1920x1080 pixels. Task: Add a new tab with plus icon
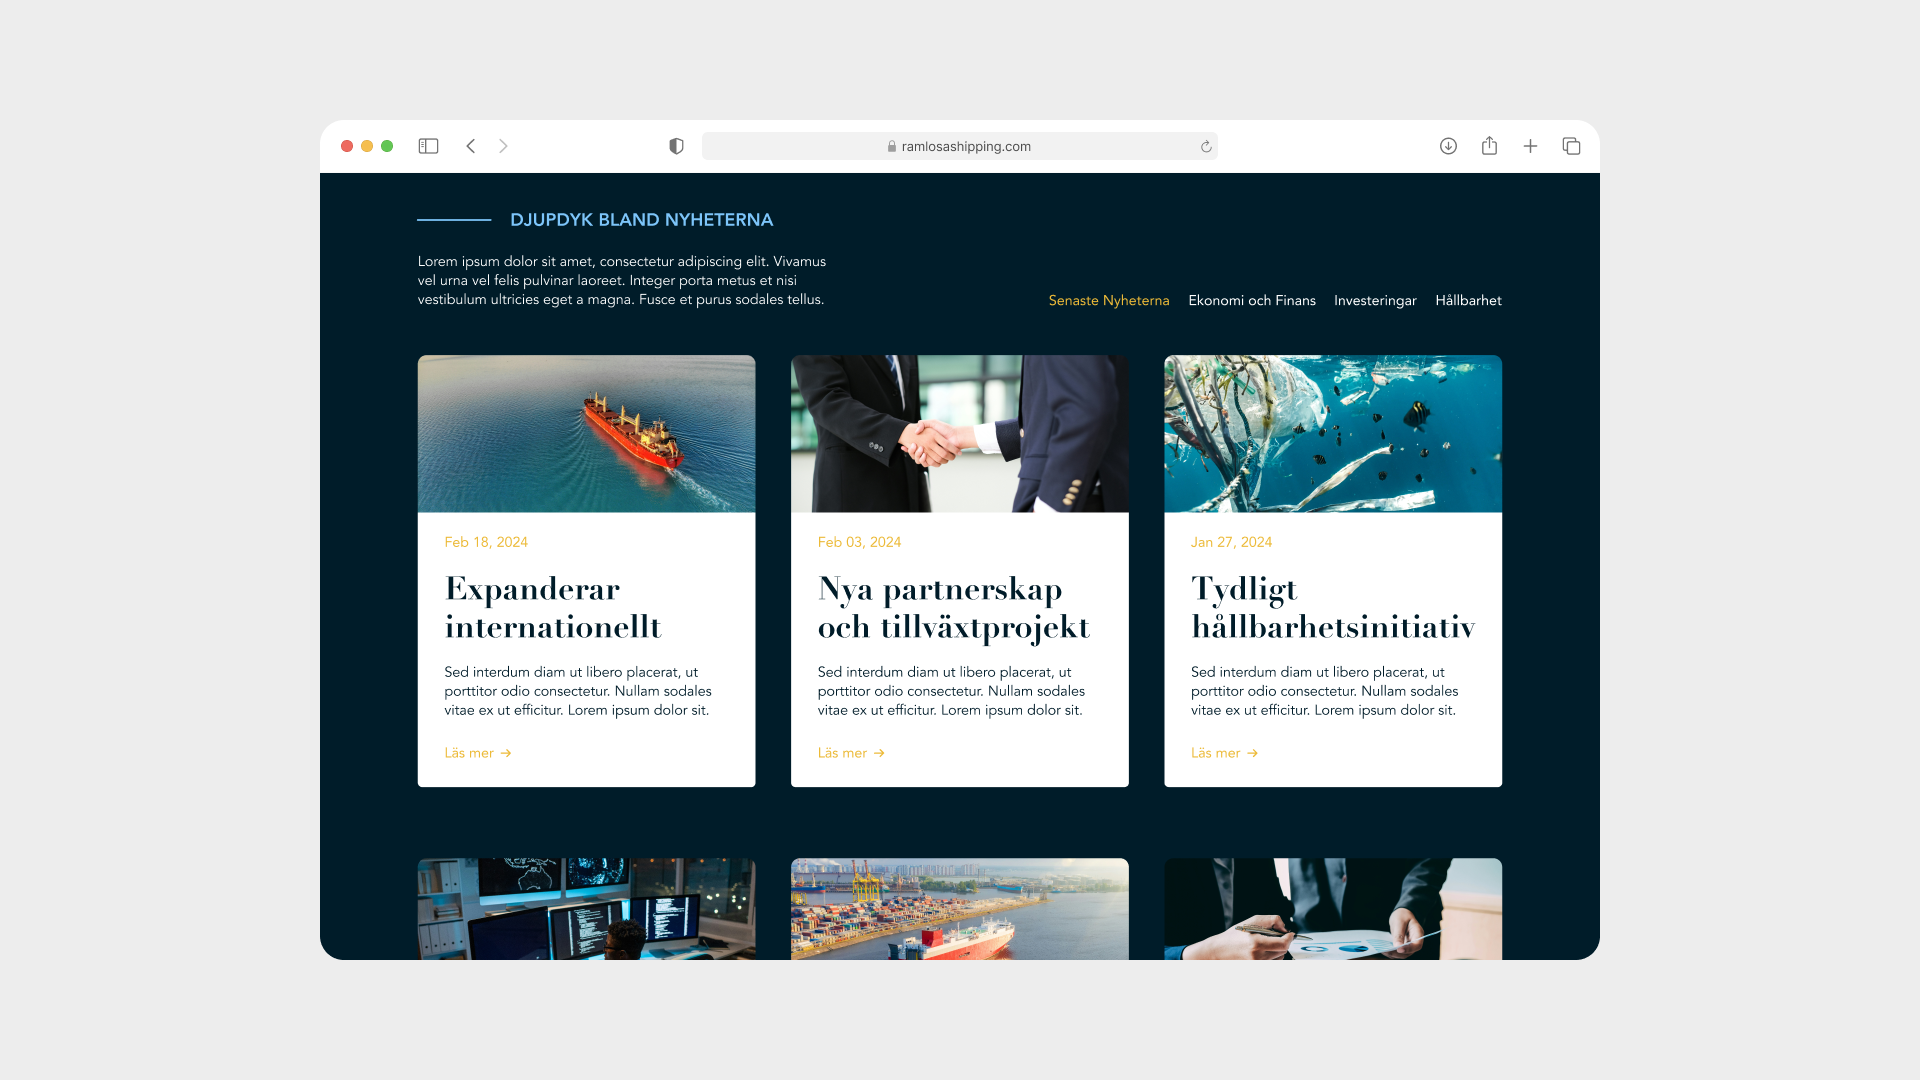coord(1530,146)
